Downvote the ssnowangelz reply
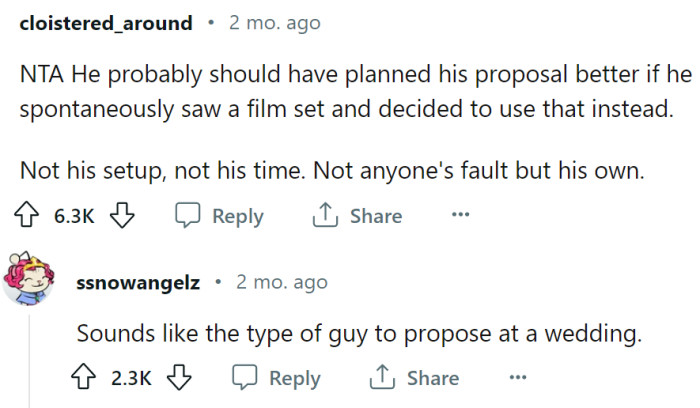700x408 pixels. point(178,378)
